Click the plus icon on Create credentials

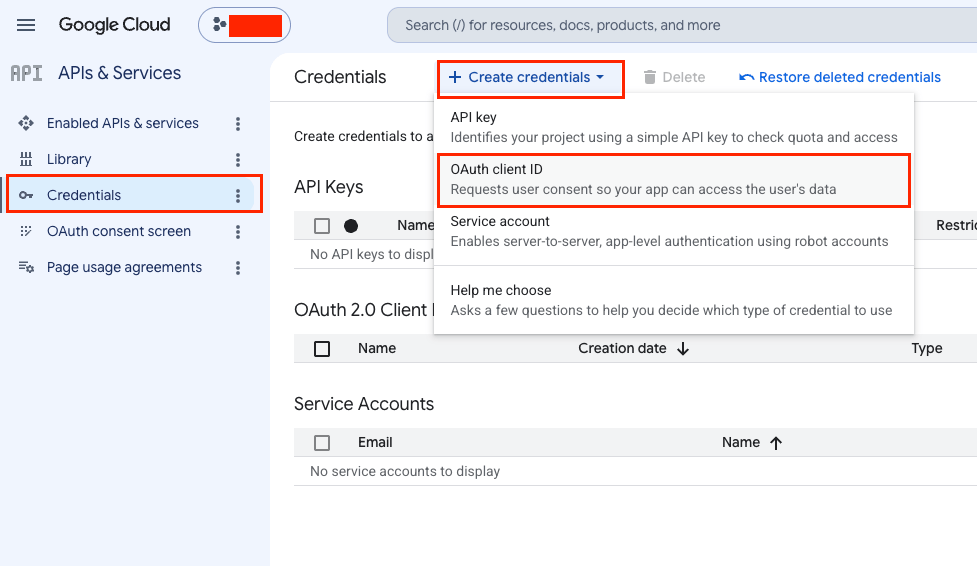[x=455, y=77]
